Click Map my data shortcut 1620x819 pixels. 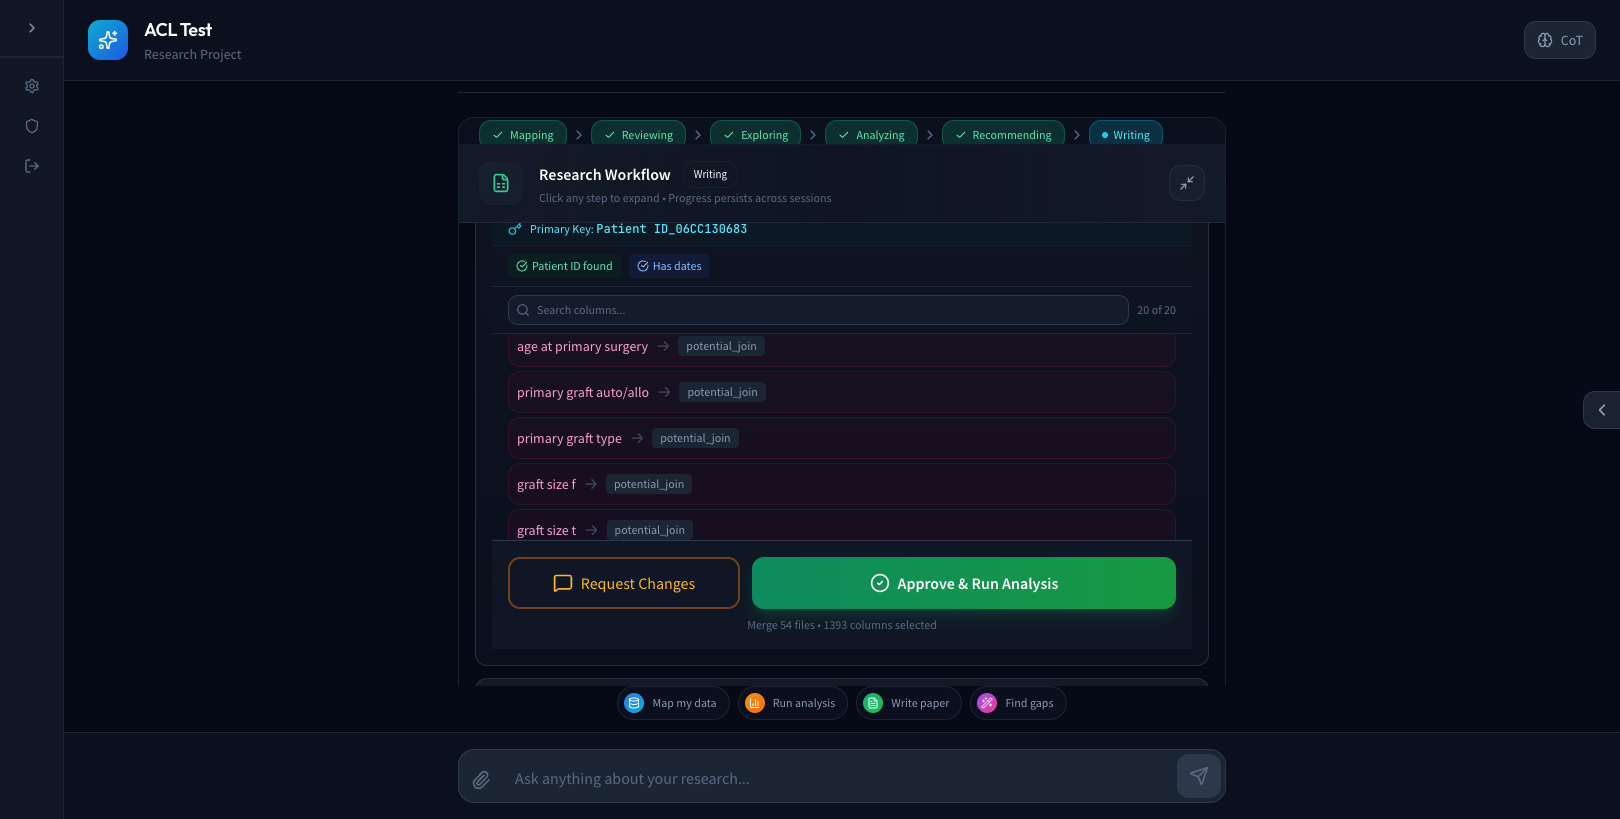point(673,703)
